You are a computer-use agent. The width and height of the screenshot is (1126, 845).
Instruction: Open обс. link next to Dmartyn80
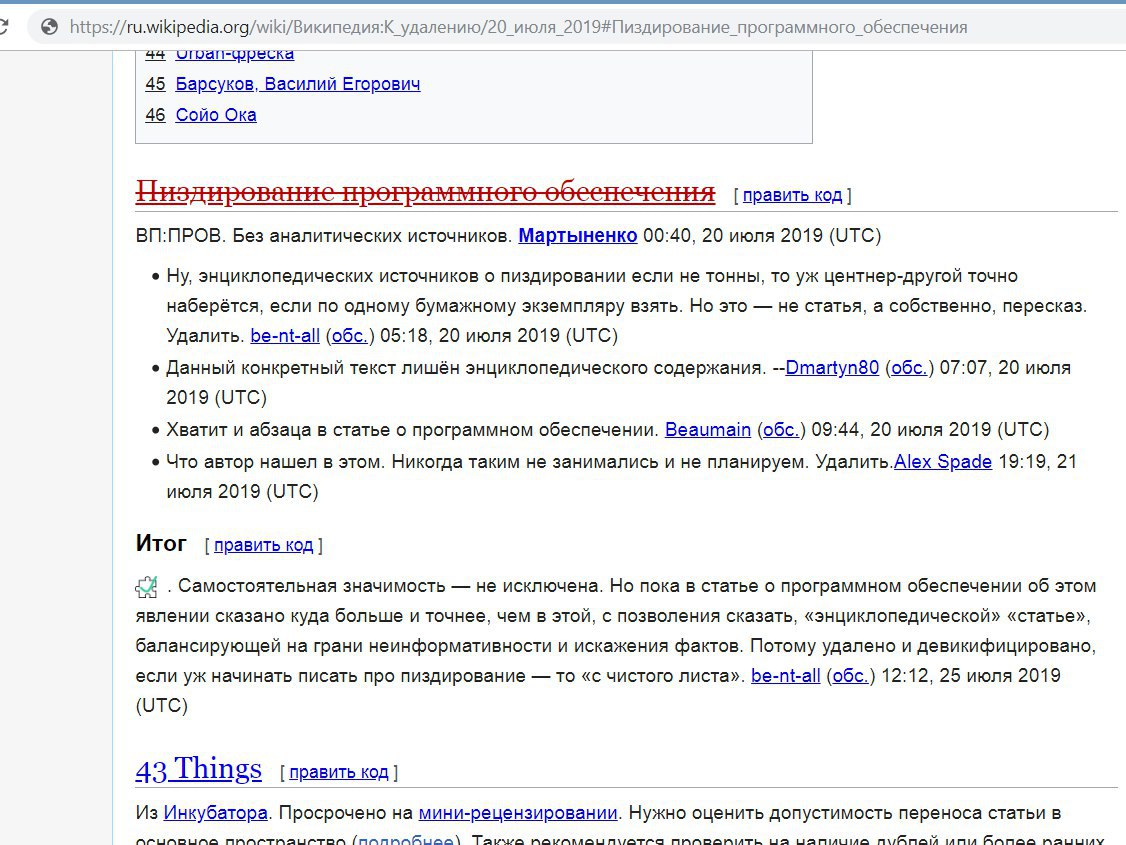coord(909,368)
